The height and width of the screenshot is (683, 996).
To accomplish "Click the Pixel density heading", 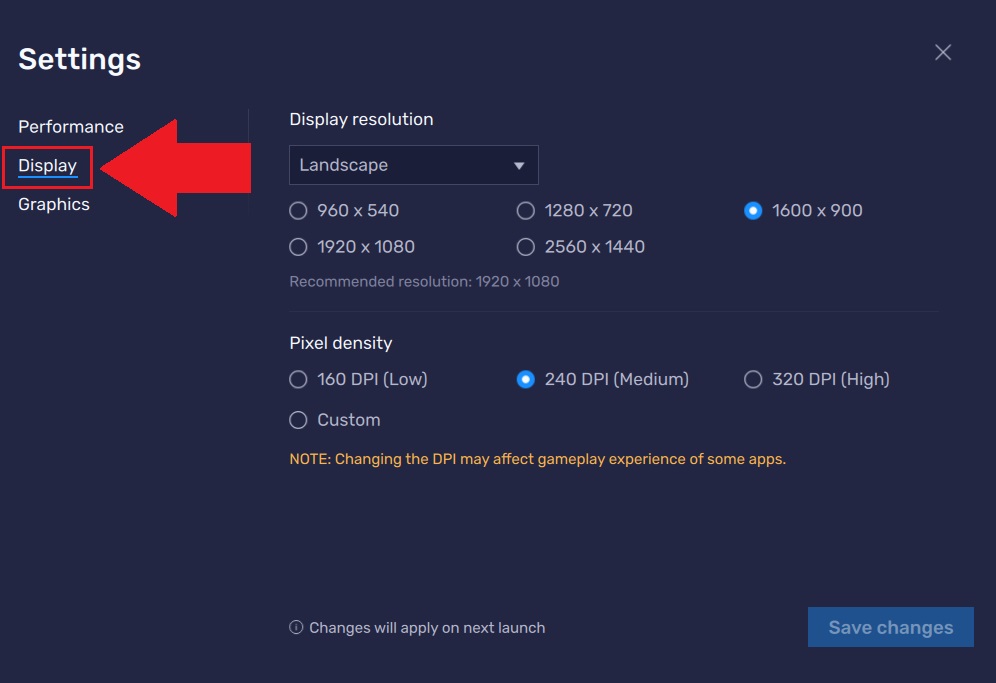I will point(340,343).
